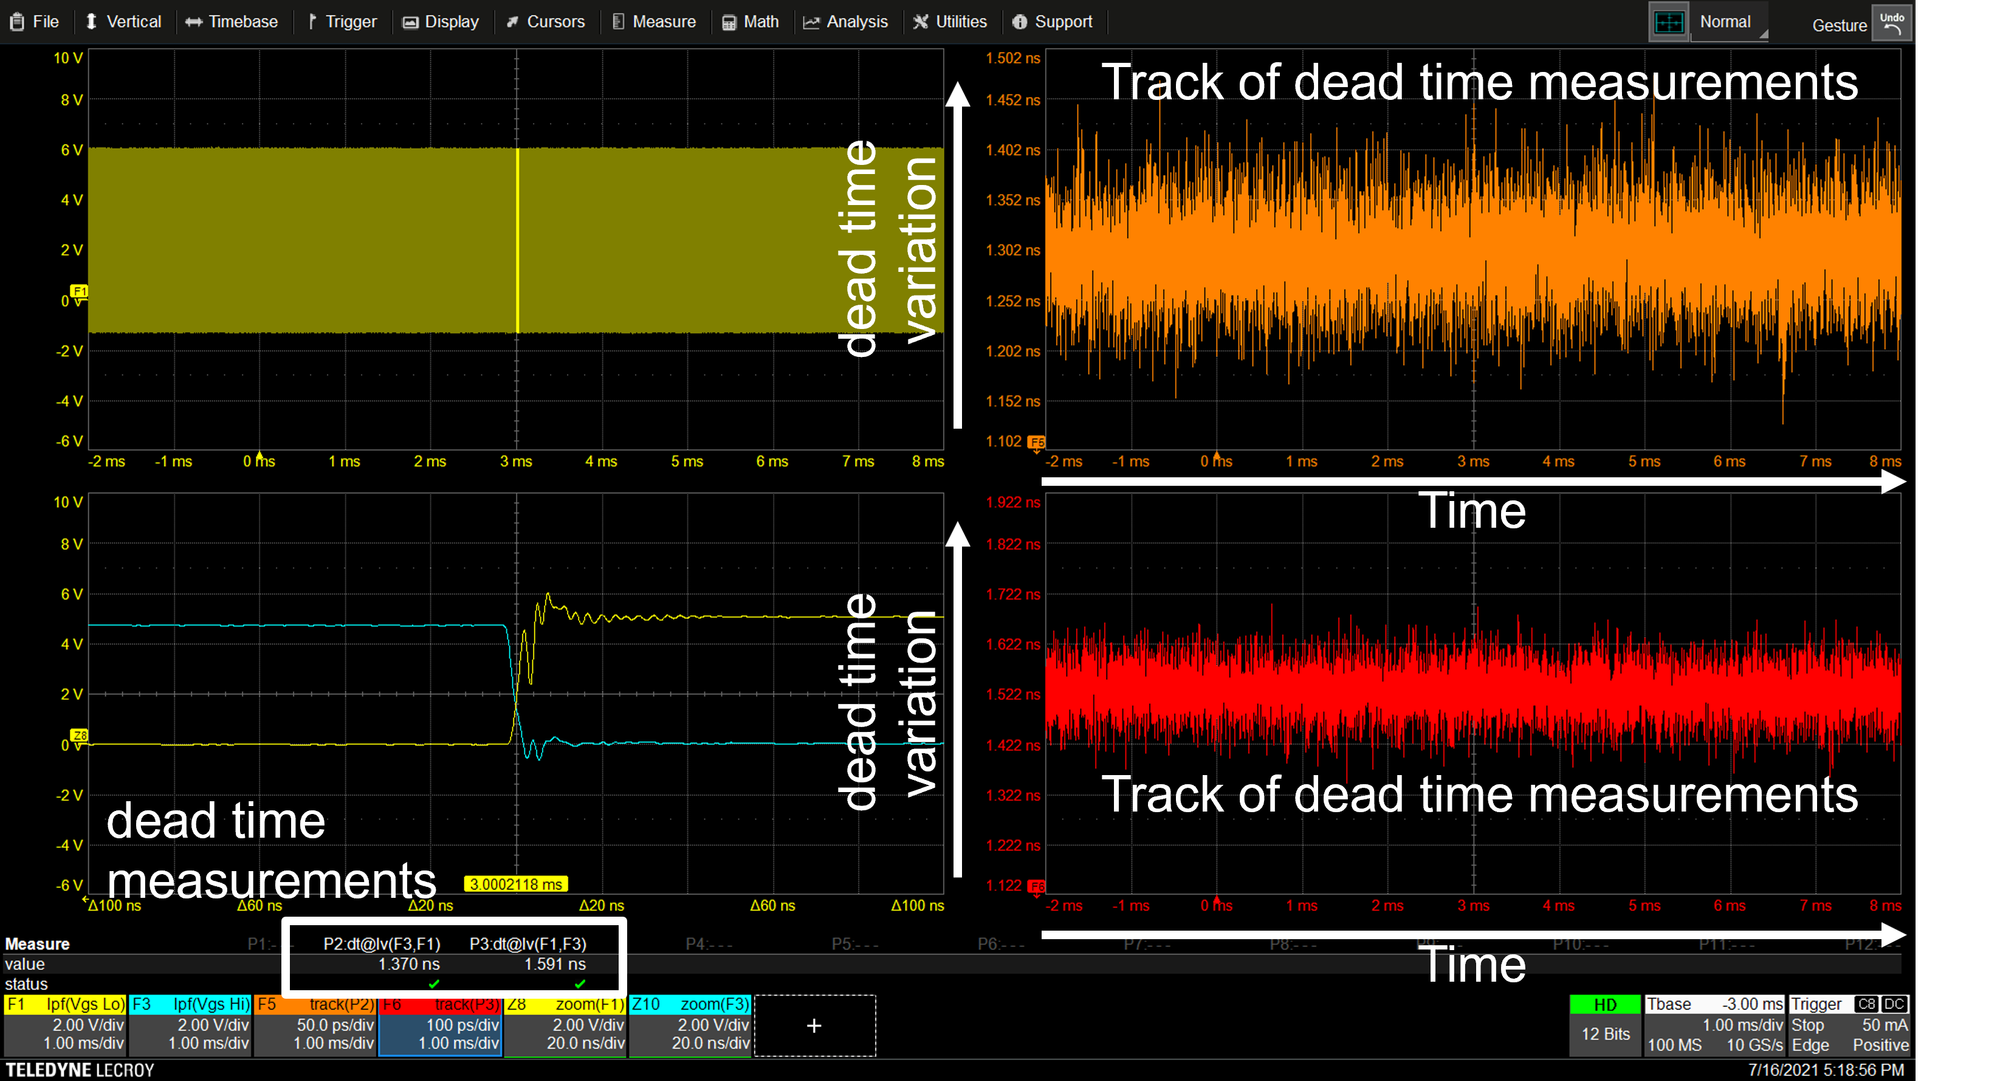The width and height of the screenshot is (2000, 1081).
Task: Toggle the P3 status checkmark
Action: tap(580, 984)
